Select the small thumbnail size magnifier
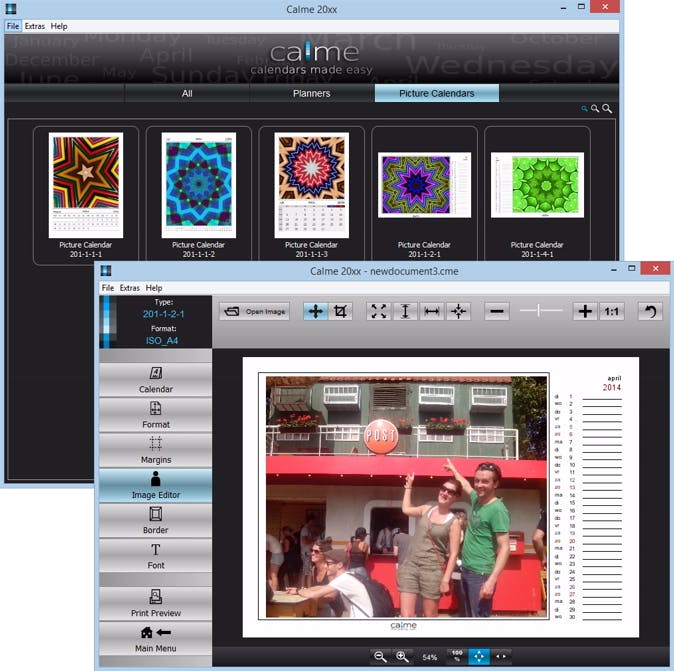The width and height of the screenshot is (674, 671). [584, 109]
